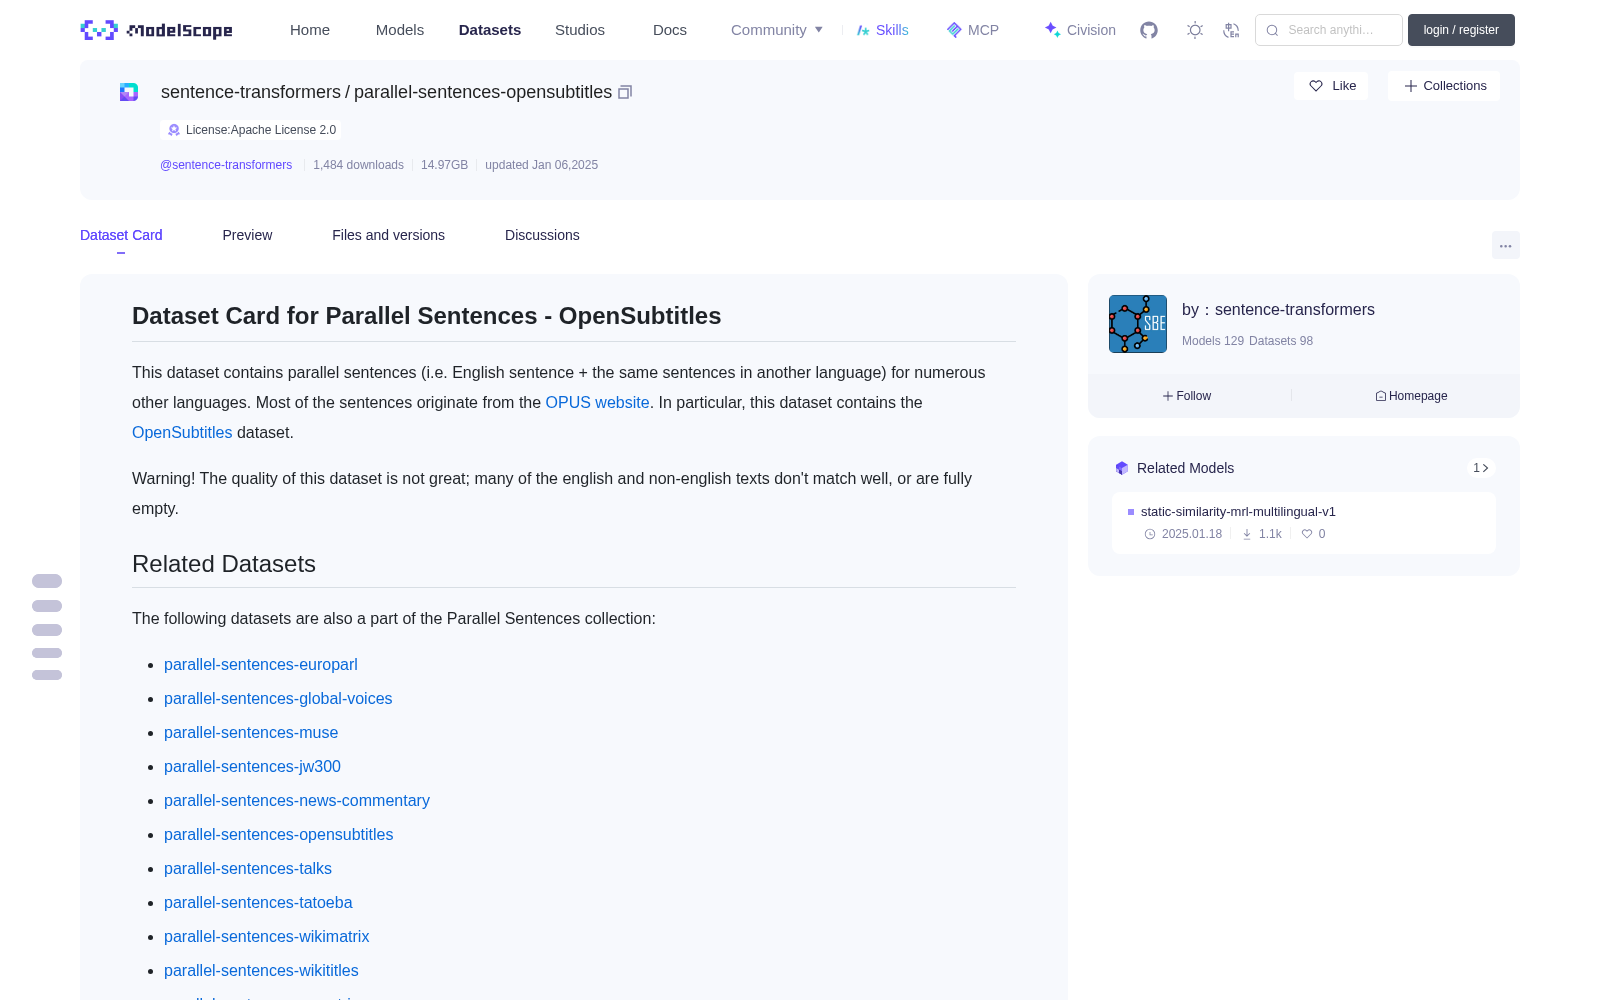The width and height of the screenshot is (1600, 1000).
Task: Open static-similarity-mrl-multilingual-v1 related model
Action: tap(1238, 511)
